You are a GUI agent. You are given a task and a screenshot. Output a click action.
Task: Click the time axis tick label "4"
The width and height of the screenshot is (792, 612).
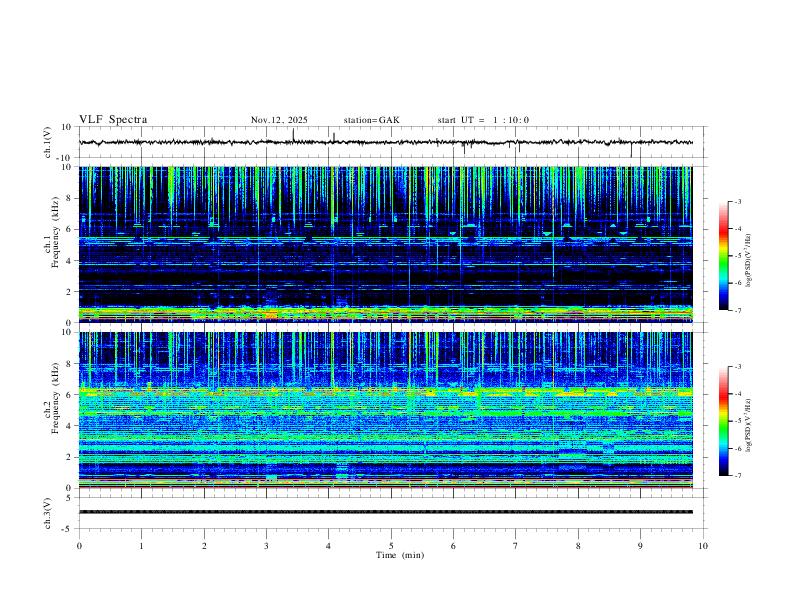click(x=328, y=546)
